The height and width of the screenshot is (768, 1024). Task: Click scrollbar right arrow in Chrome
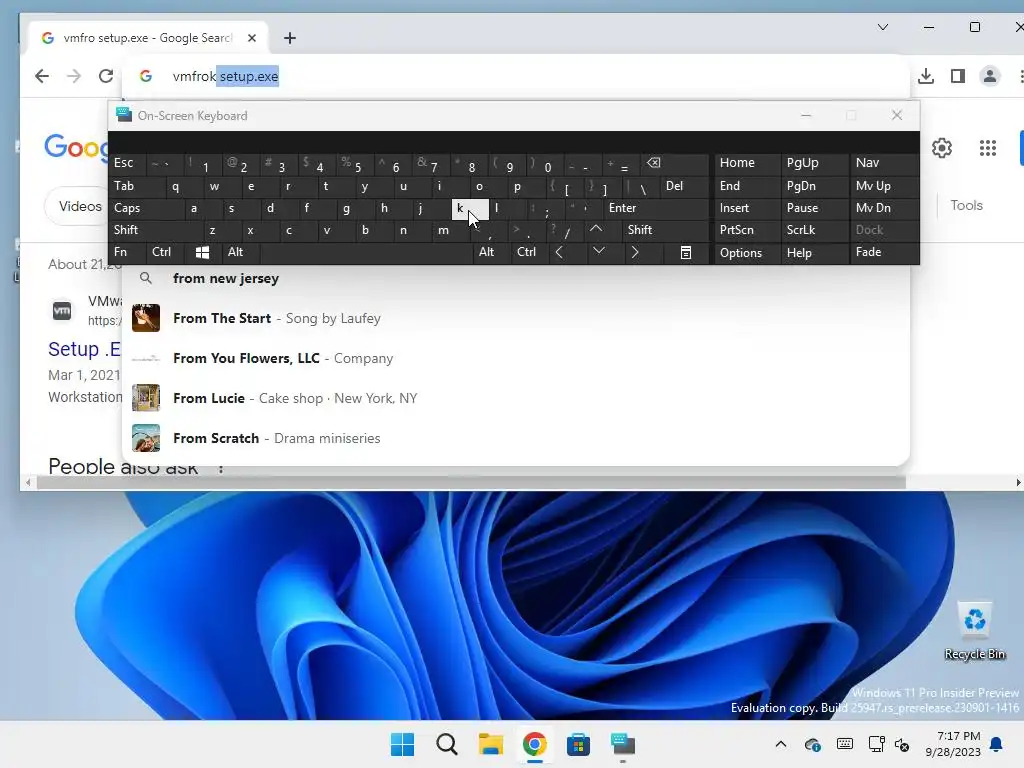(x=1018, y=483)
